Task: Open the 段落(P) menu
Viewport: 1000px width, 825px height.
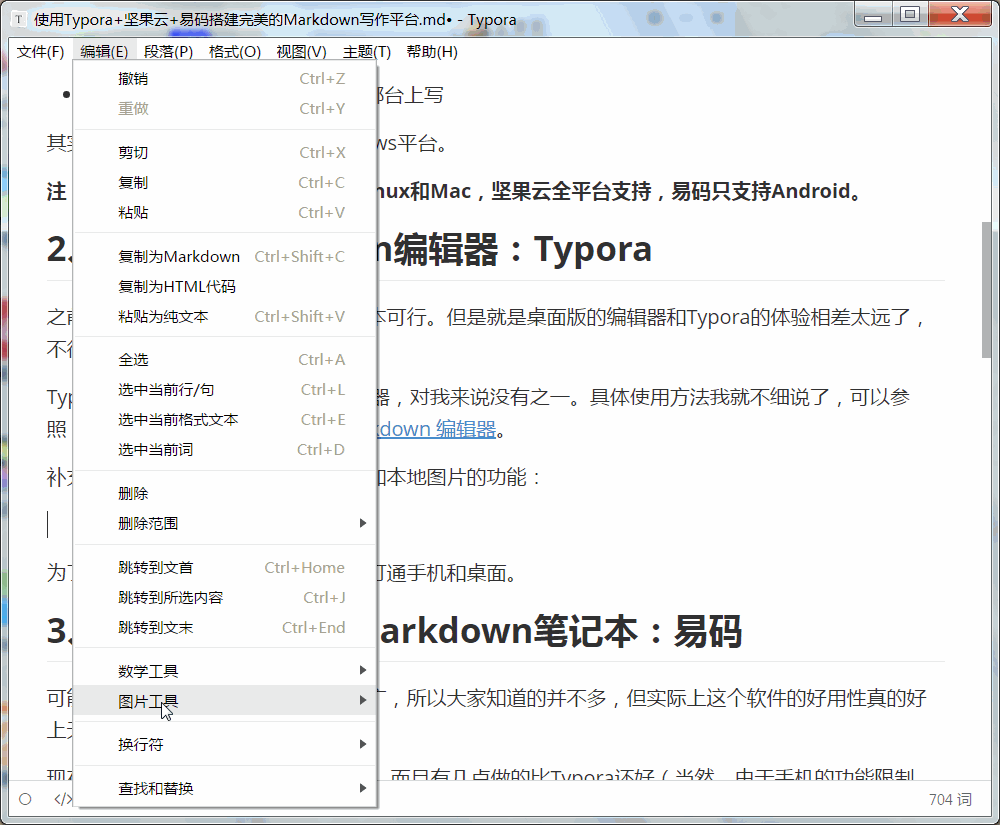Action: (x=168, y=52)
